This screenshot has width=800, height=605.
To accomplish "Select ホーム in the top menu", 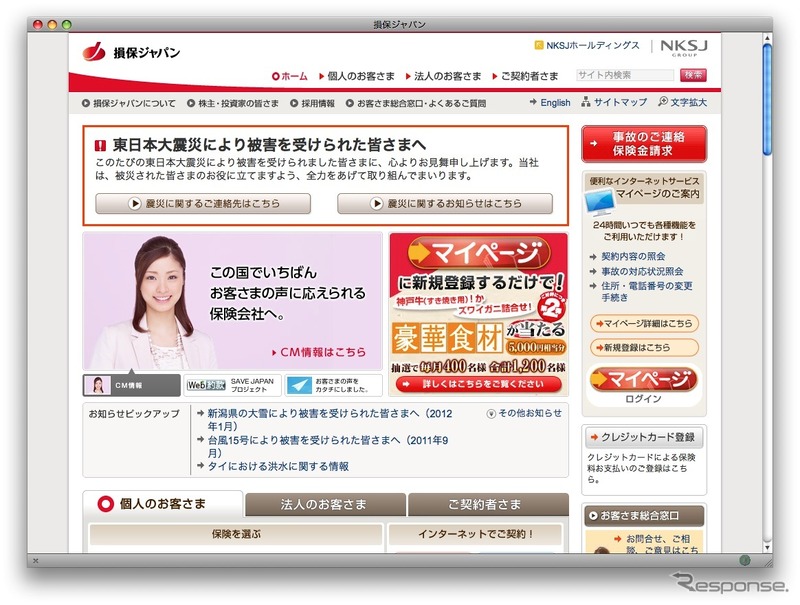I will pos(289,76).
